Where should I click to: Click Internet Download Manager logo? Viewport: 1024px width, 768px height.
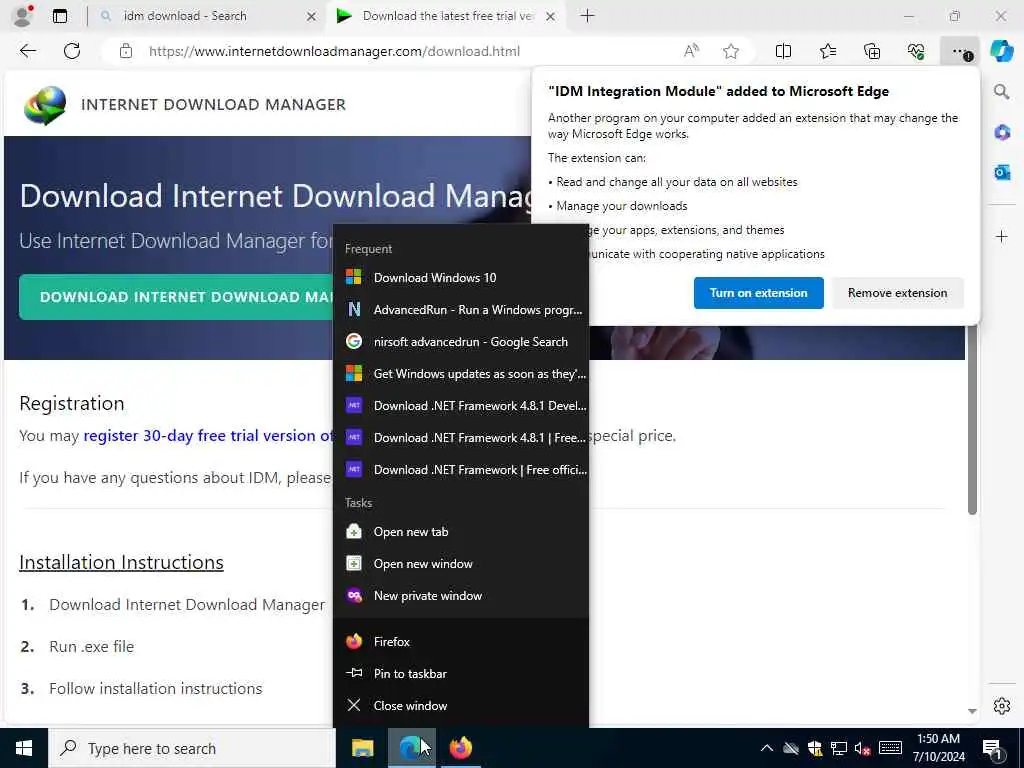click(x=45, y=104)
